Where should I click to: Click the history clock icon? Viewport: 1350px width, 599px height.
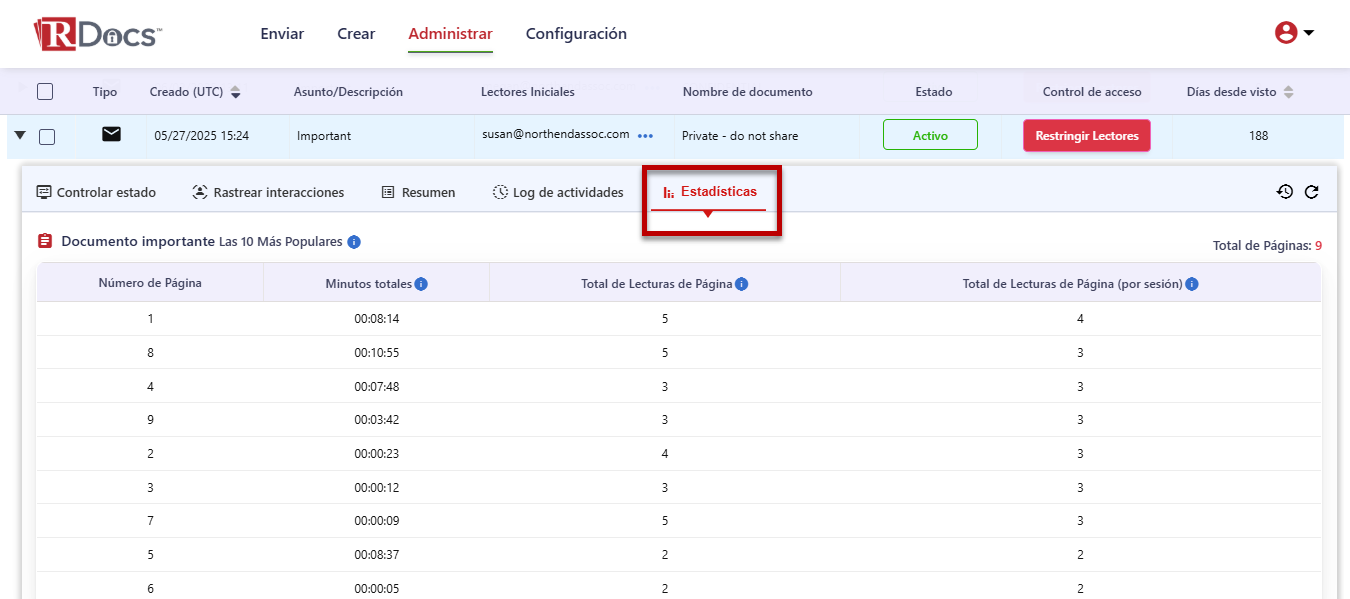(x=1285, y=192)
